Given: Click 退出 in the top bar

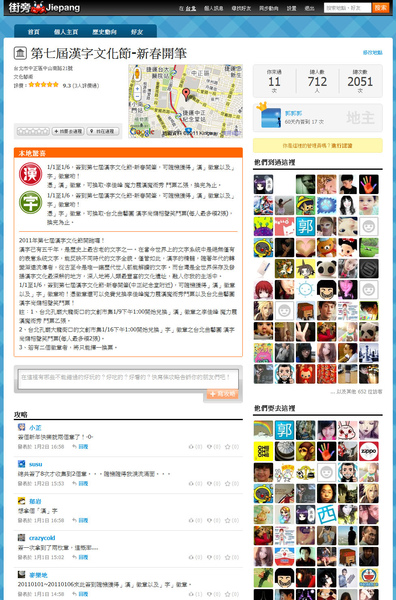Looking at the screenshot, I should [310, 8].
